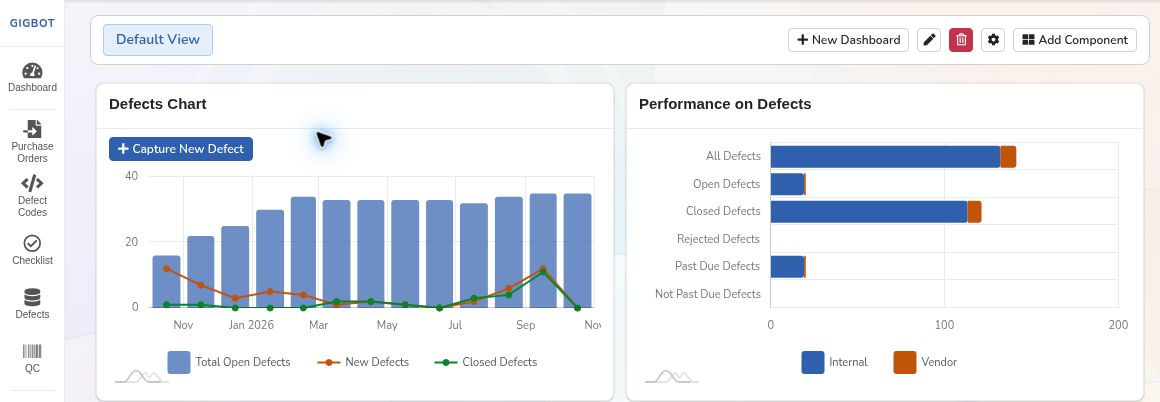Click the Open Defects blue bar
The image size is (1160, 402).
787,184
